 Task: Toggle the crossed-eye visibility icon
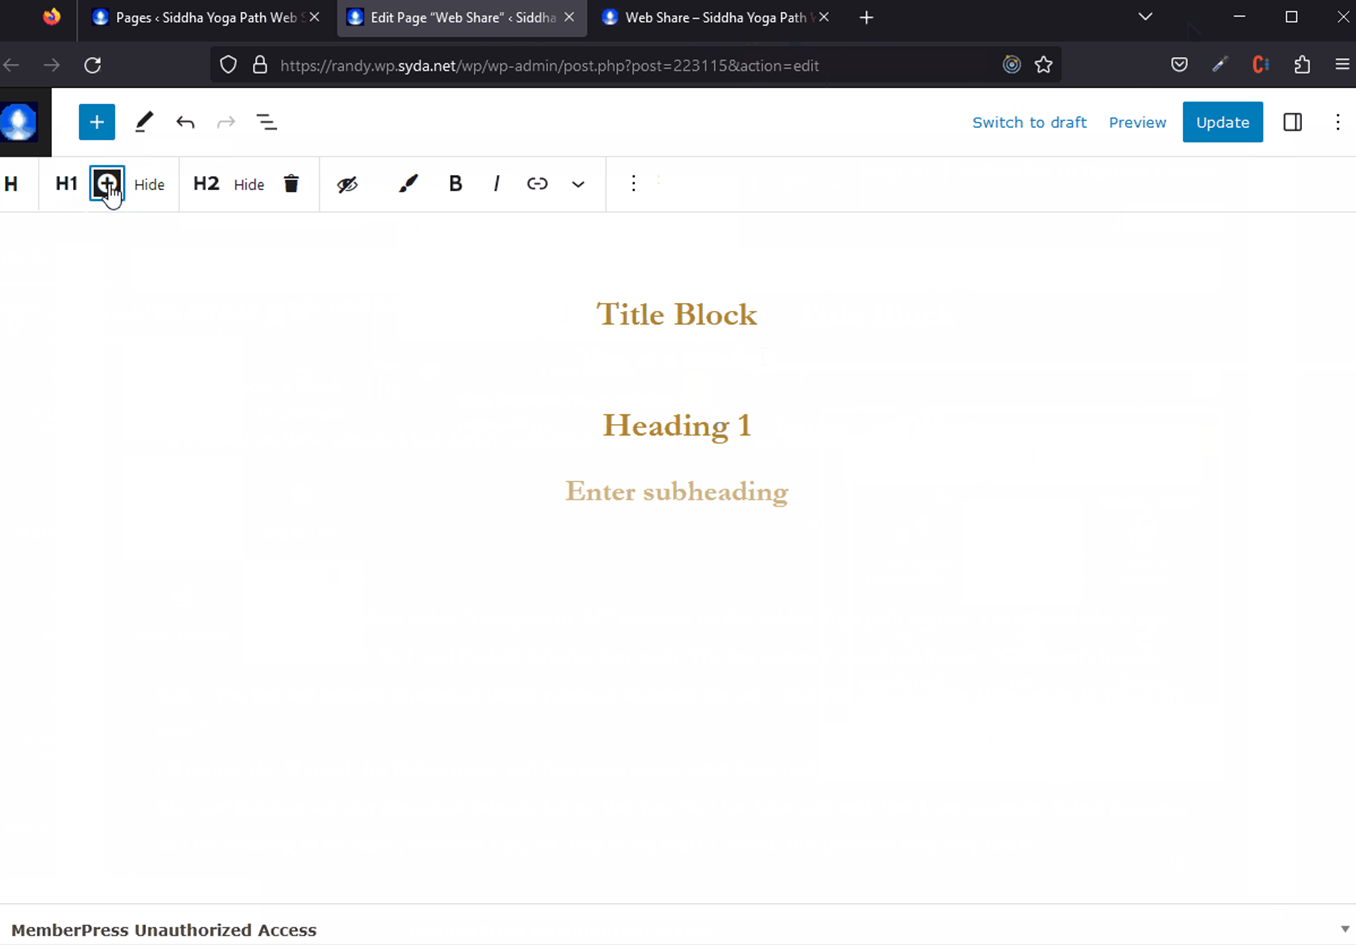347,184
